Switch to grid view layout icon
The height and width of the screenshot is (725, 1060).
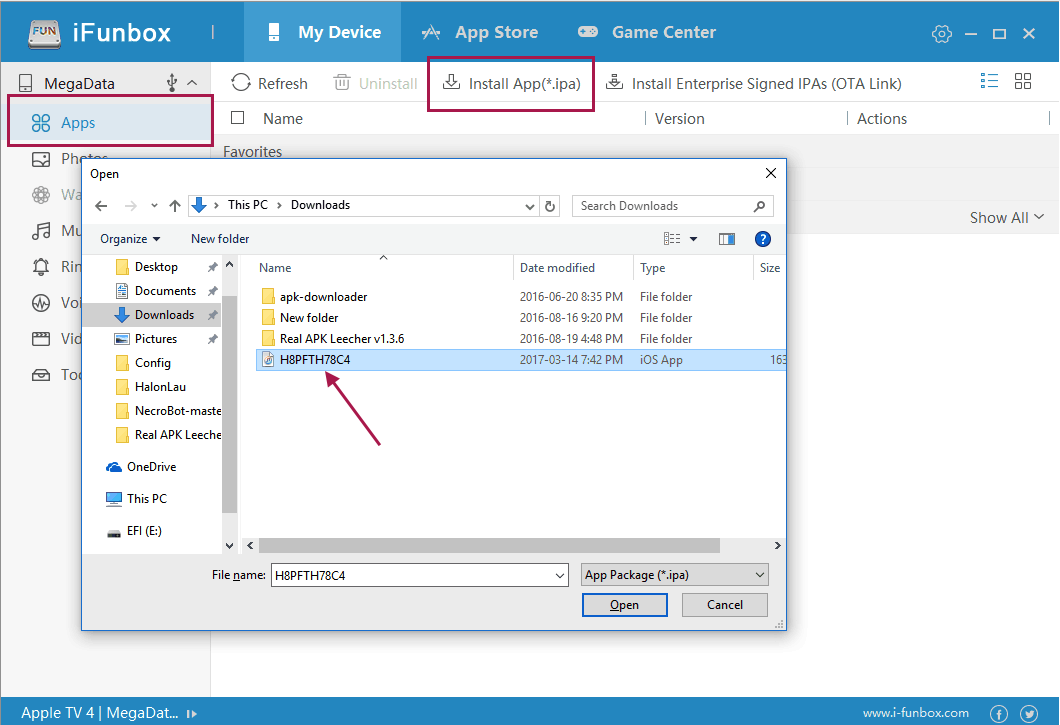coord(1023,81)
